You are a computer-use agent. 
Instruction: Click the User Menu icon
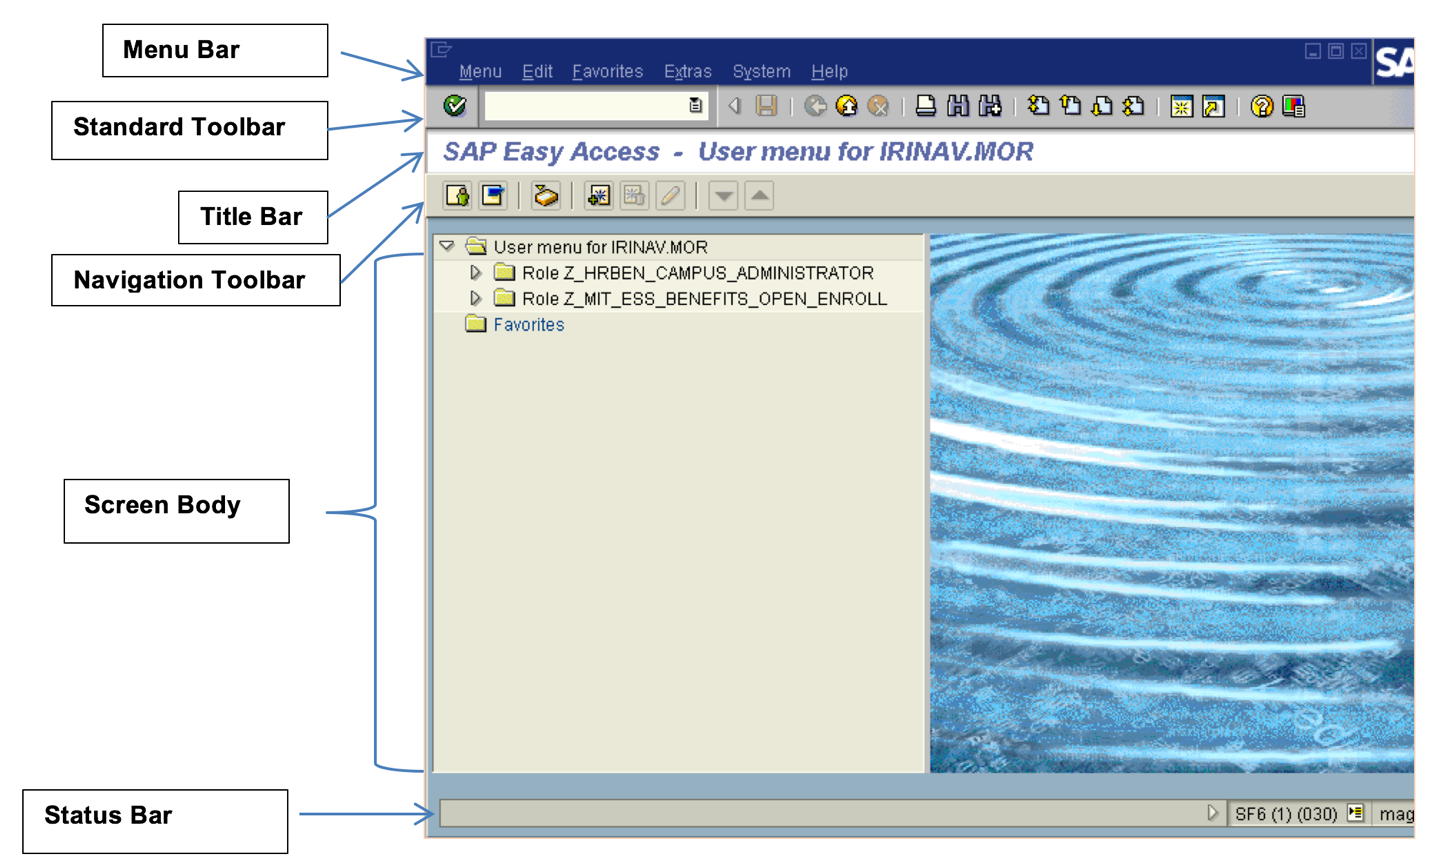[x=458, y=195]
